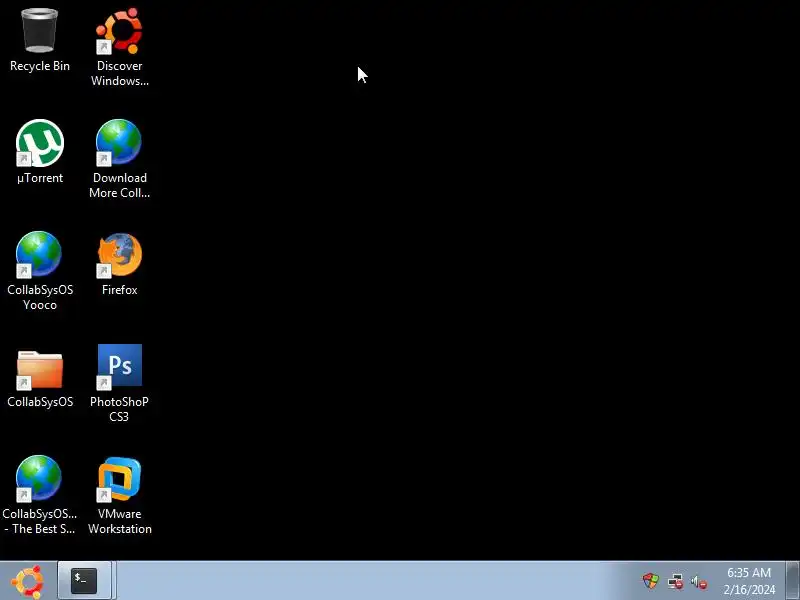Screen dimensions: 800x600
Task: Click the CollabSysOS... - The Best S... globe shortcut
Action: 39,479
